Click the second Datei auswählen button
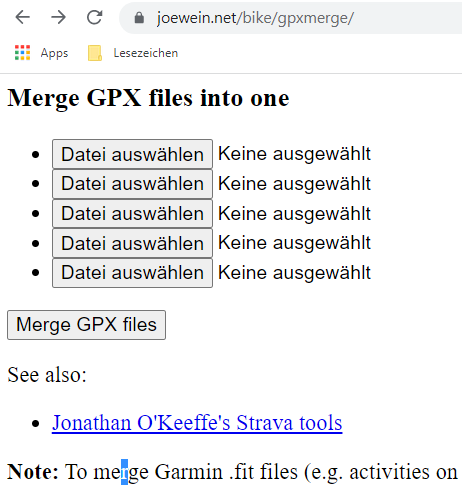 (x=132, y=184)
